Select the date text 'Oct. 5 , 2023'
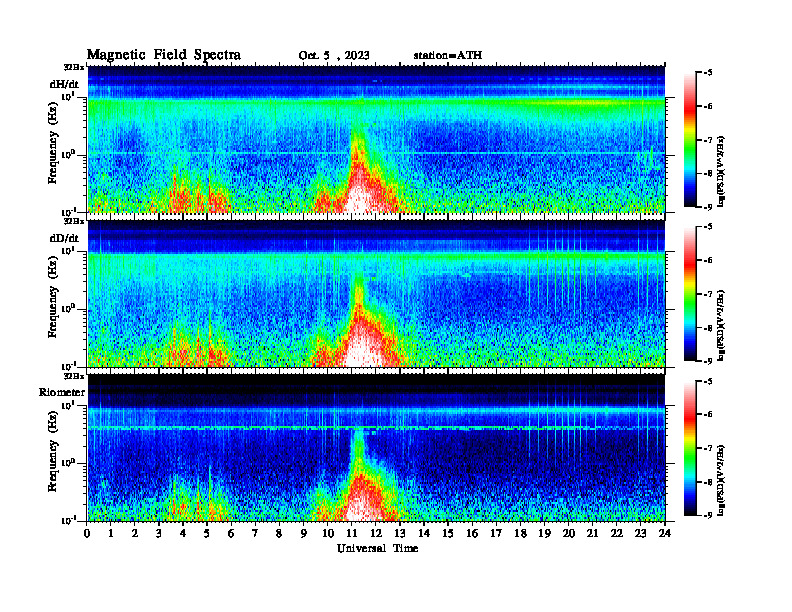This screenshot has width=792, height=612. [334, 56]
